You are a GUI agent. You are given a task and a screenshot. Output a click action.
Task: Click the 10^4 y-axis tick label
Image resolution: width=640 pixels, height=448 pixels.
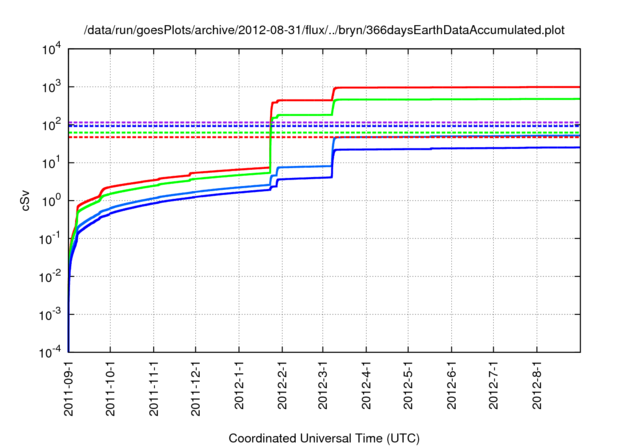tap(49, 50)
